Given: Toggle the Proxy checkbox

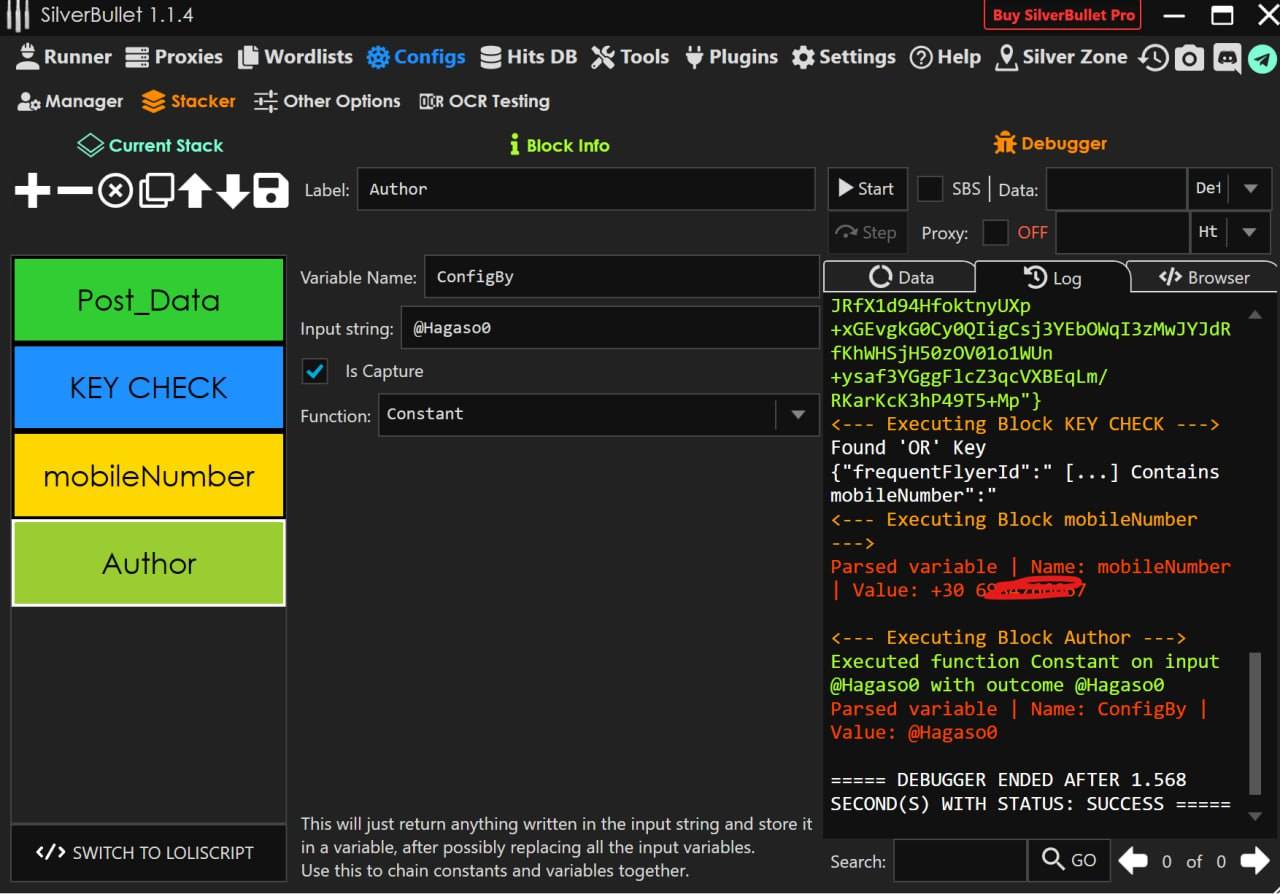Looking at the screenshot, I should (995, 232).
